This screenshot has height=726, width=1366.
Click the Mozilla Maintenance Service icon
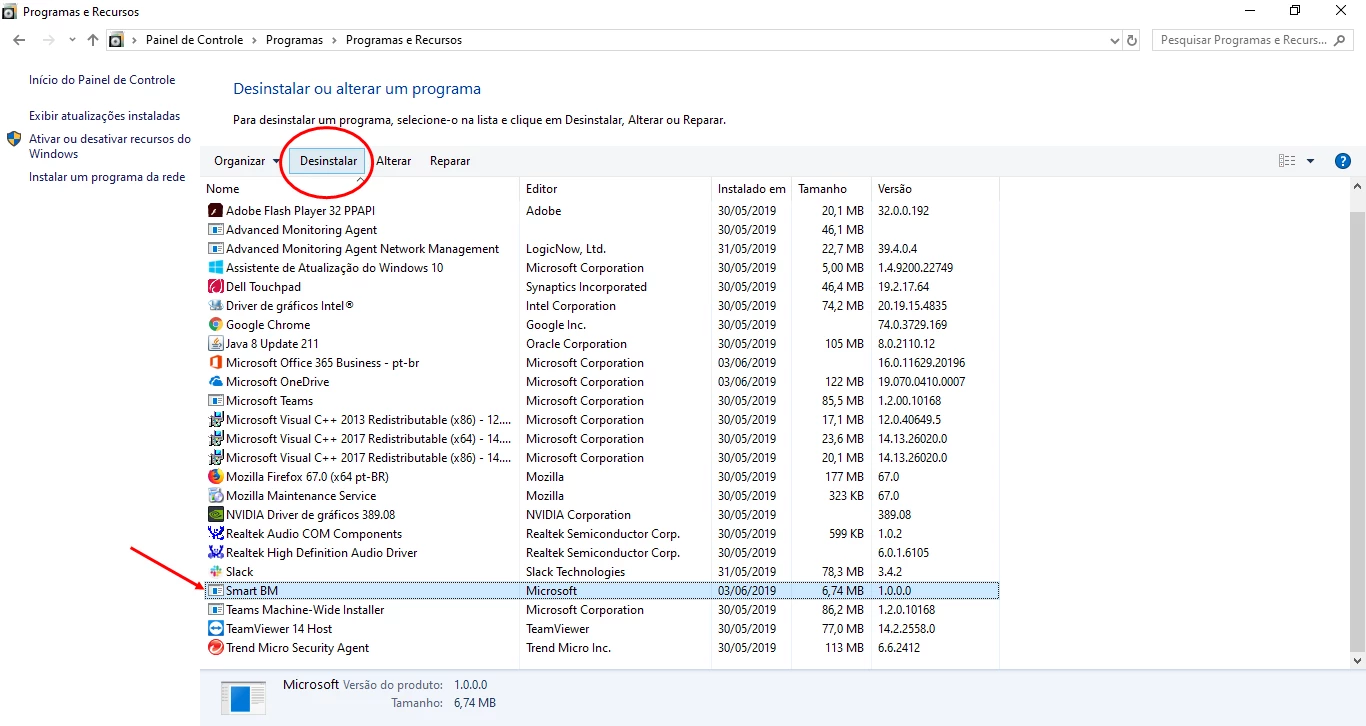(215, 496)
